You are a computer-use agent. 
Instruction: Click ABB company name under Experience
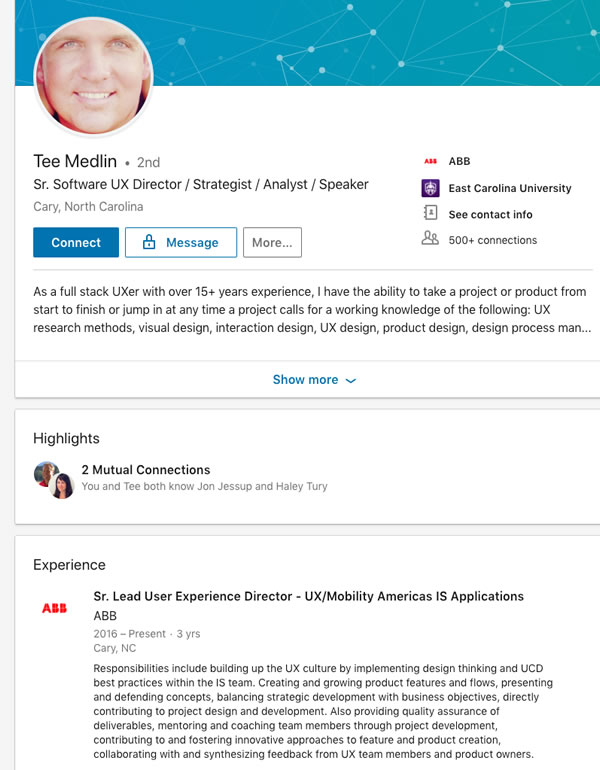105,616
